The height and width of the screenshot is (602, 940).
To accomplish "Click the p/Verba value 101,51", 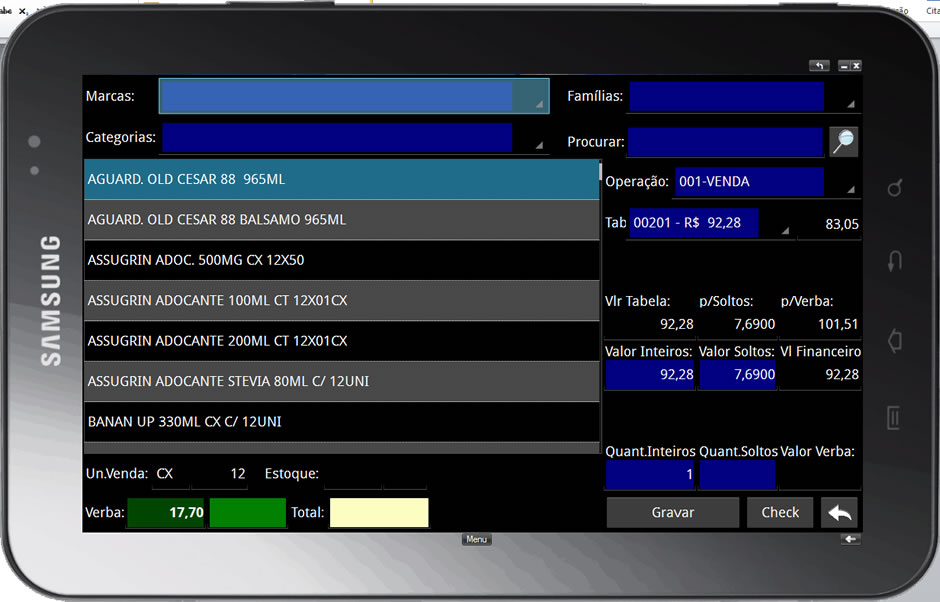I will [837, 324].
